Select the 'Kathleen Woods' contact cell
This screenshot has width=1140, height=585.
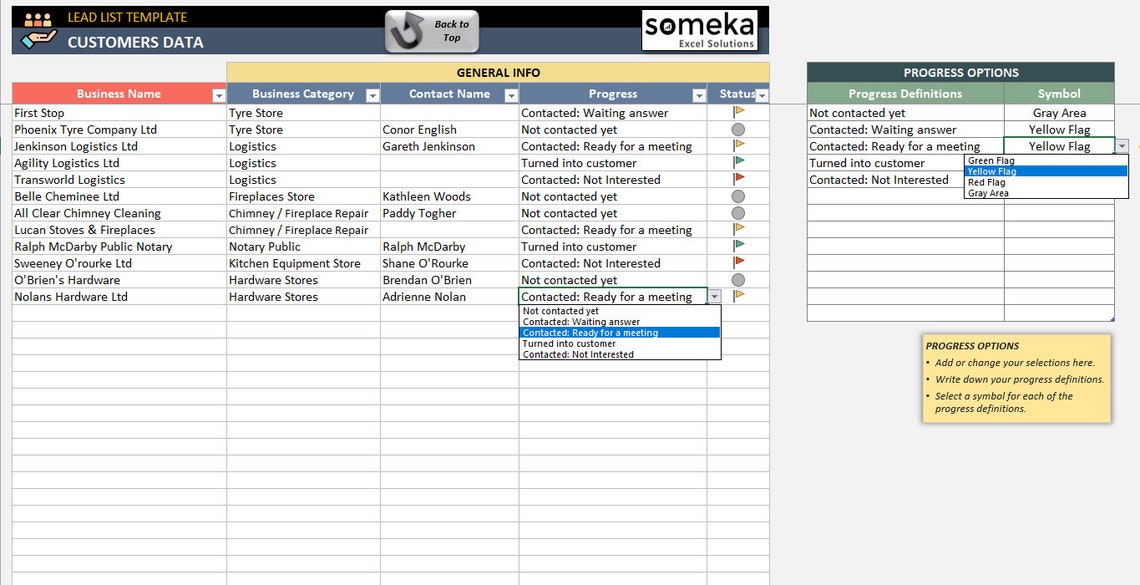449,196
